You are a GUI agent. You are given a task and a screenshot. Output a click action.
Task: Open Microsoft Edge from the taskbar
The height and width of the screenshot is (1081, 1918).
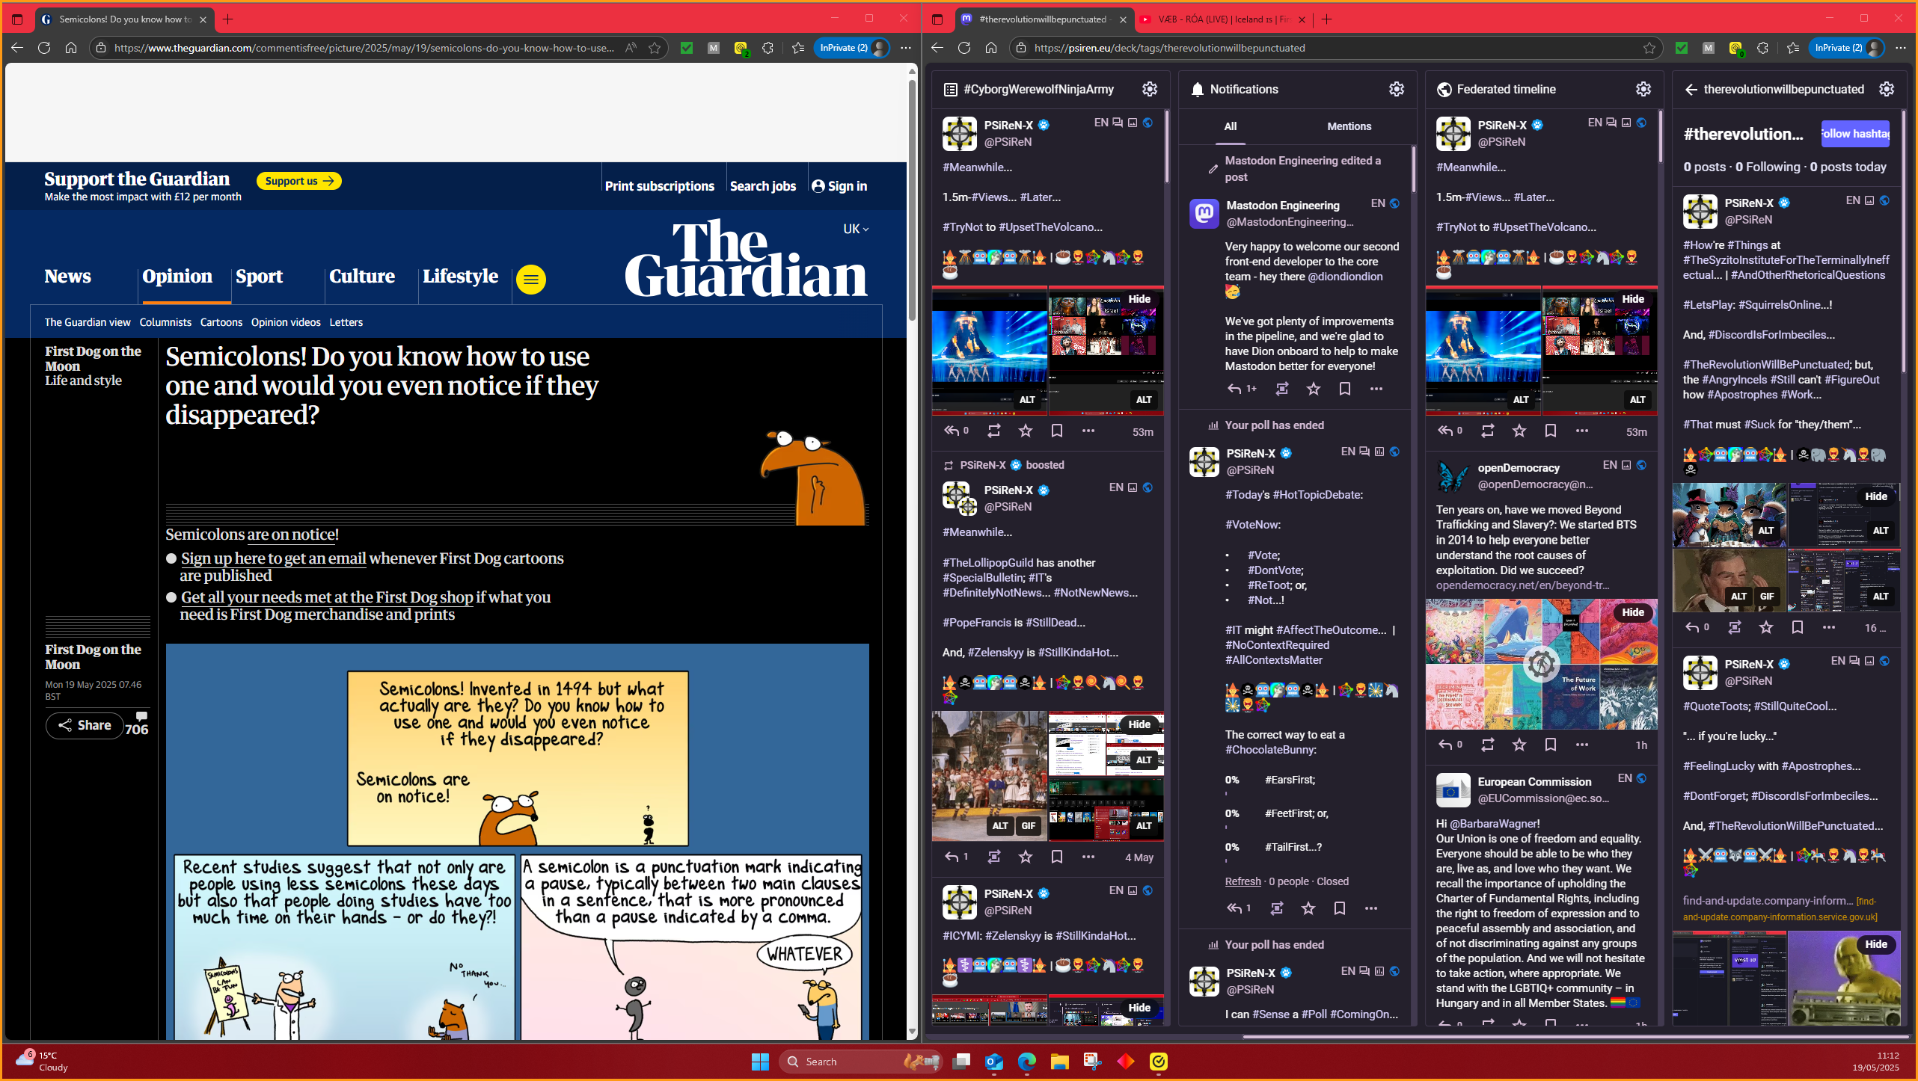1027,1061
